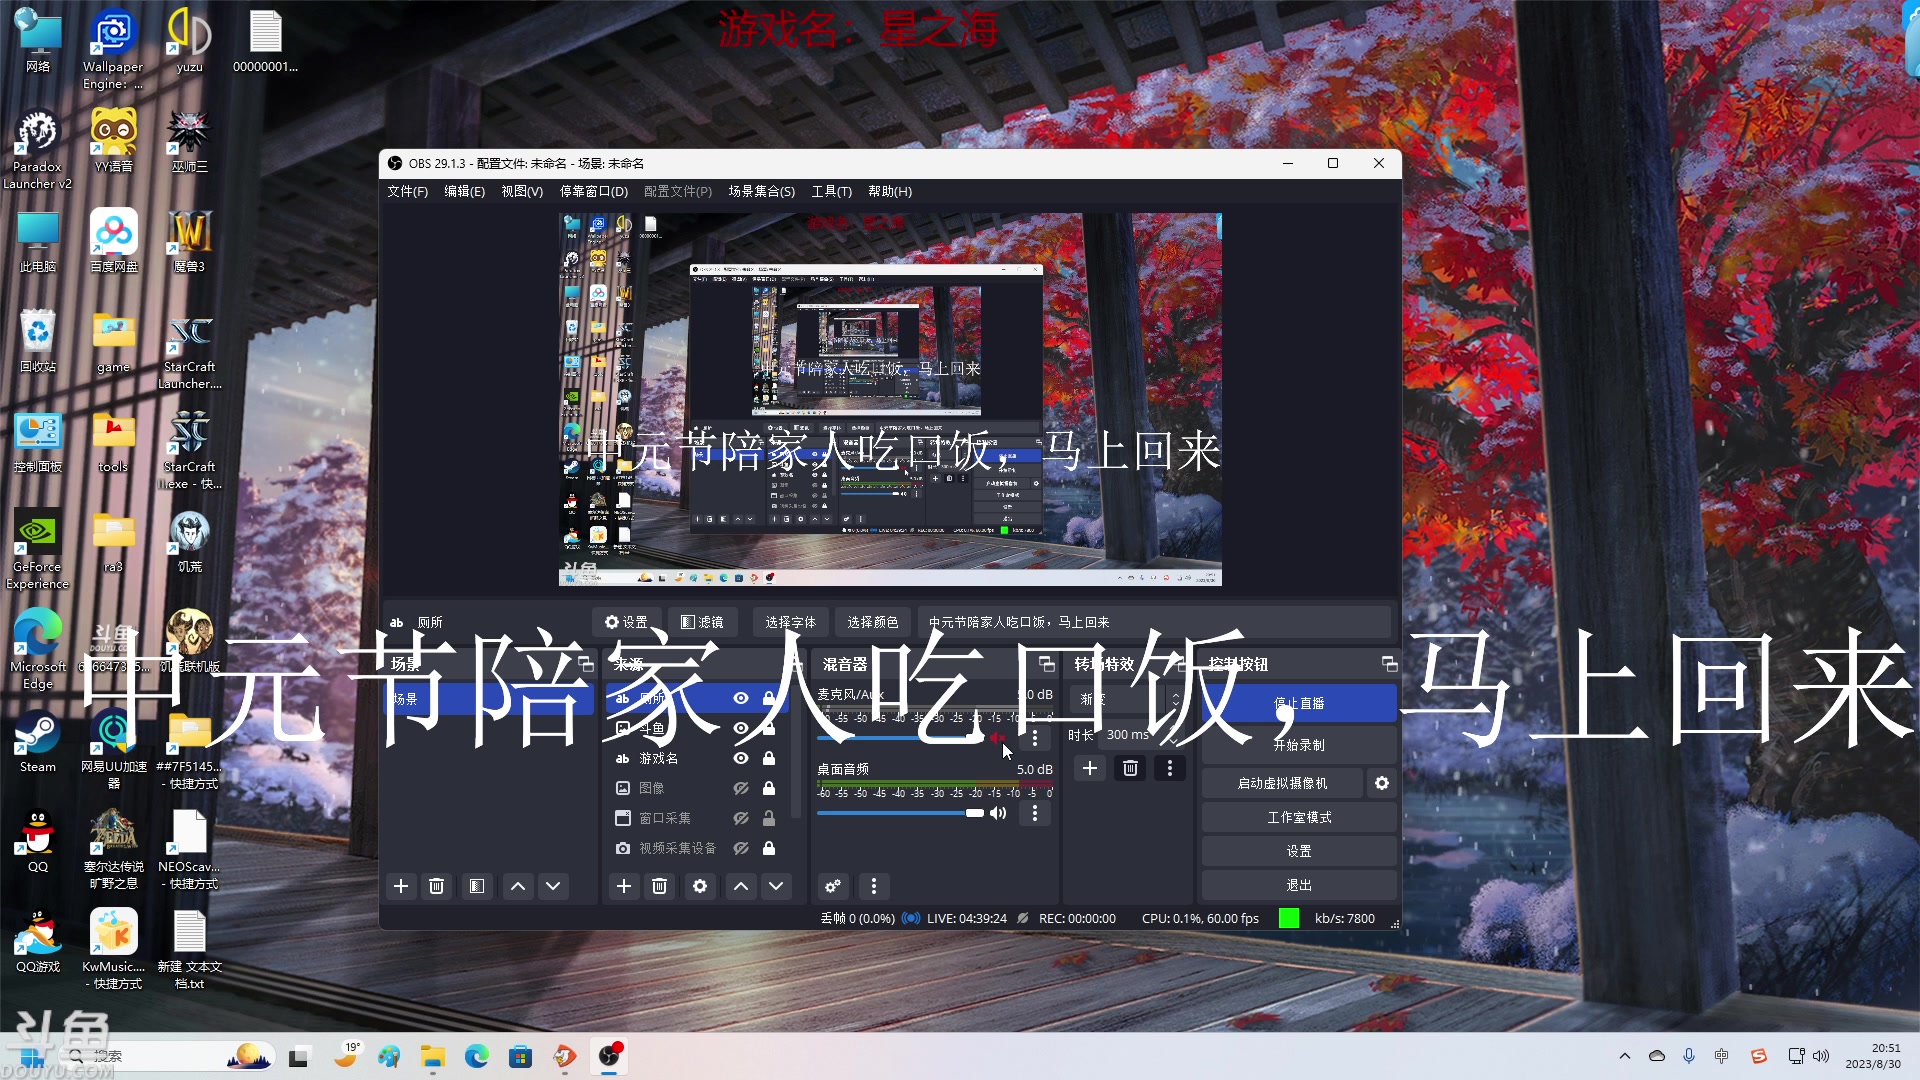Open yuzu emulator desktop icon

coord(189,42)
